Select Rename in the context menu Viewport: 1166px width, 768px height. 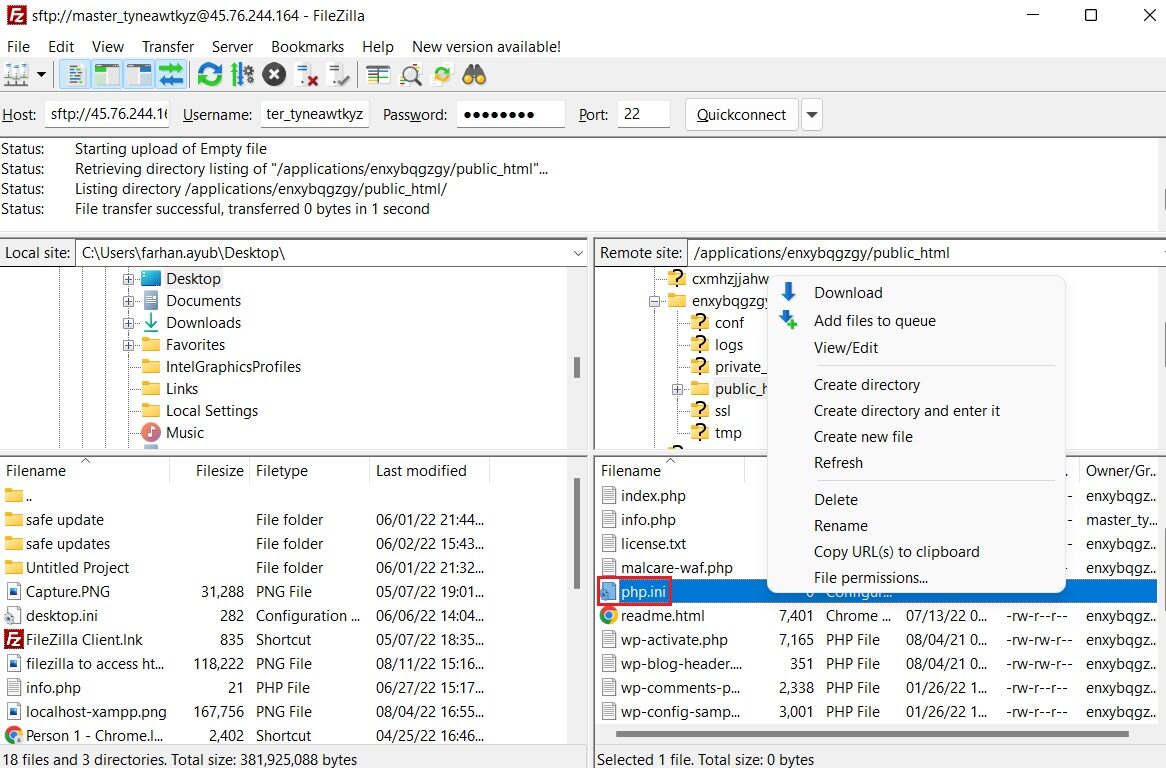click(x=916, y=526)
